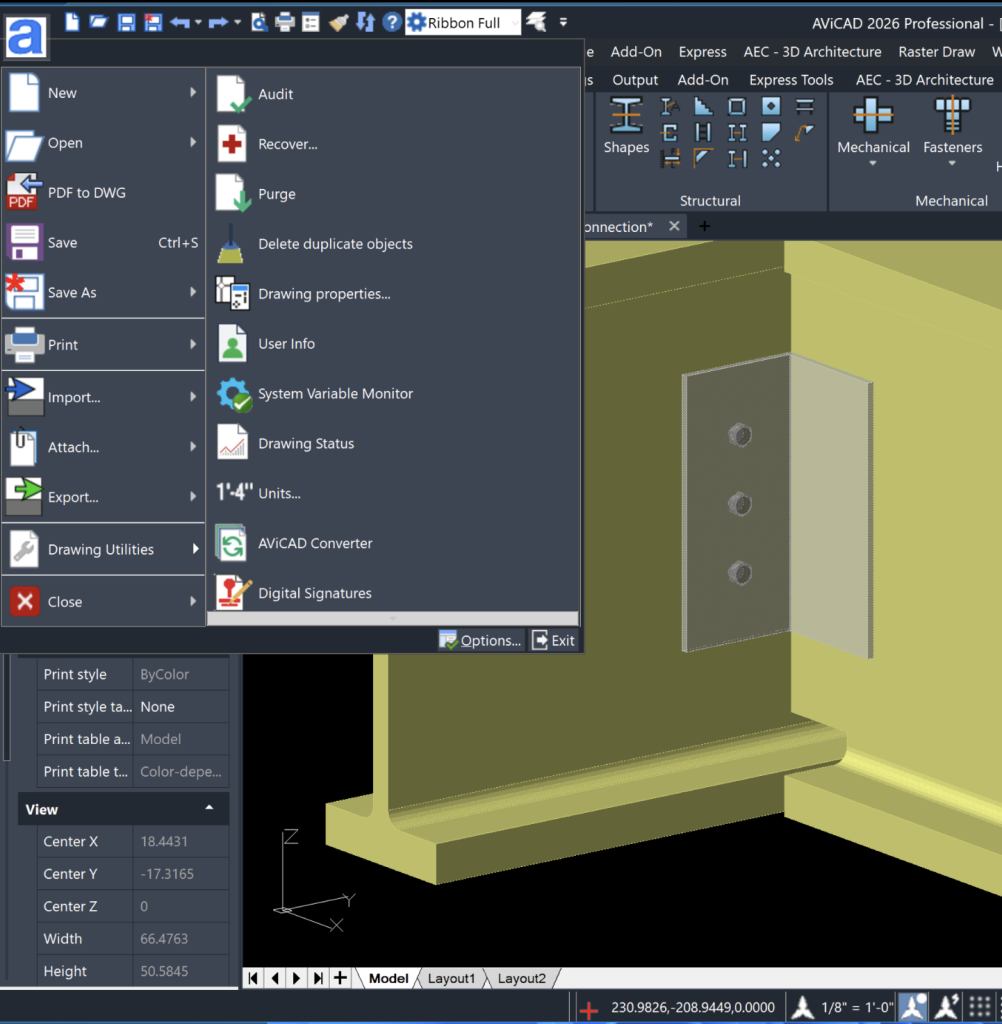Click the Redo arrow icon
This screenshot has width=1002, height=1024.
(x=218, y=23)
